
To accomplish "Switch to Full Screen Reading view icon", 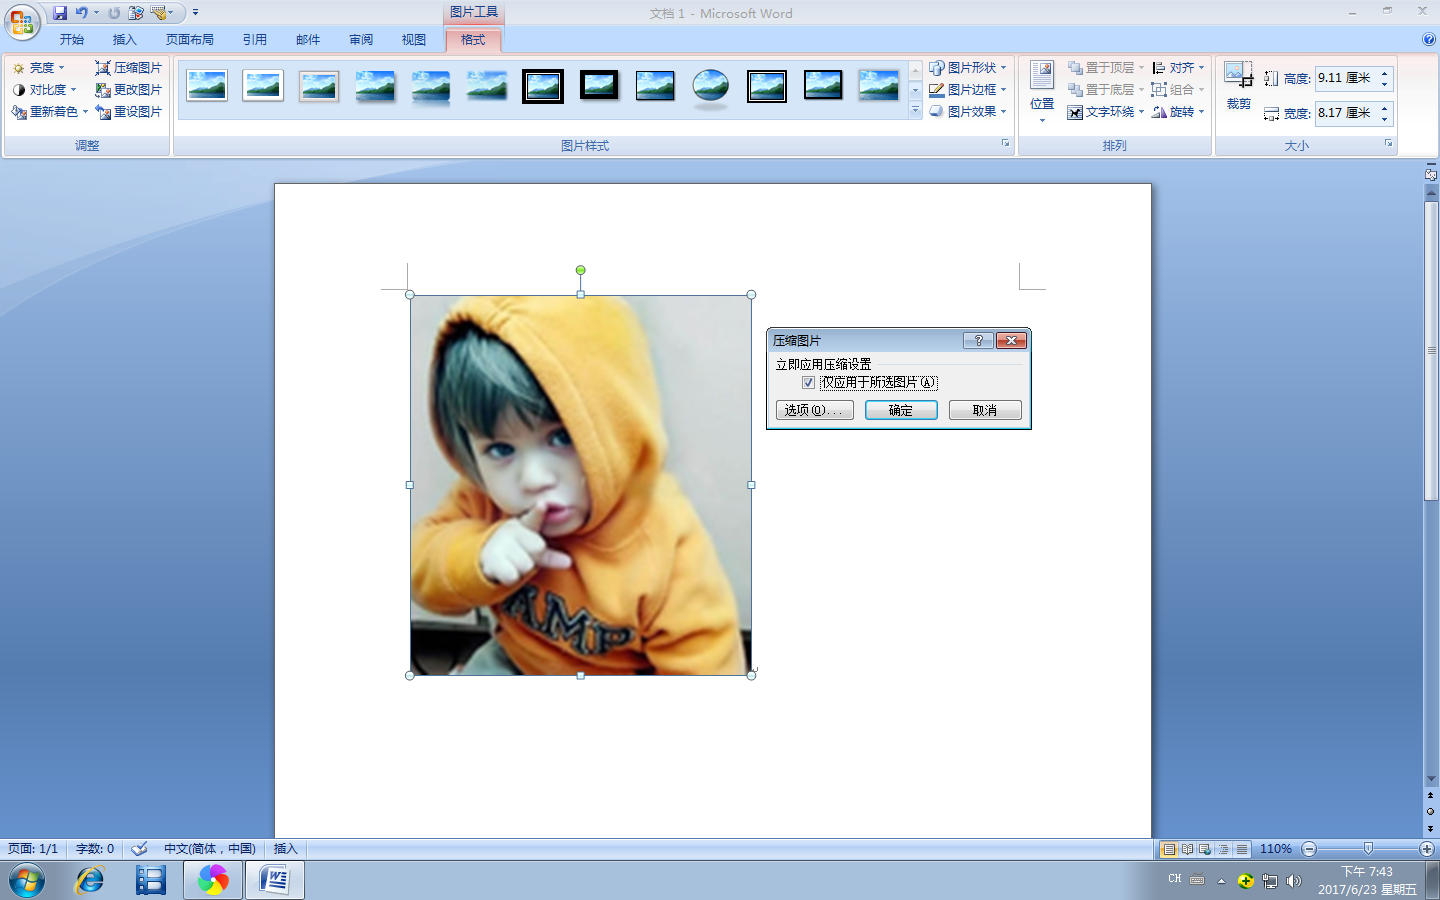I will pyautogui.click(x=1187, y=849).
